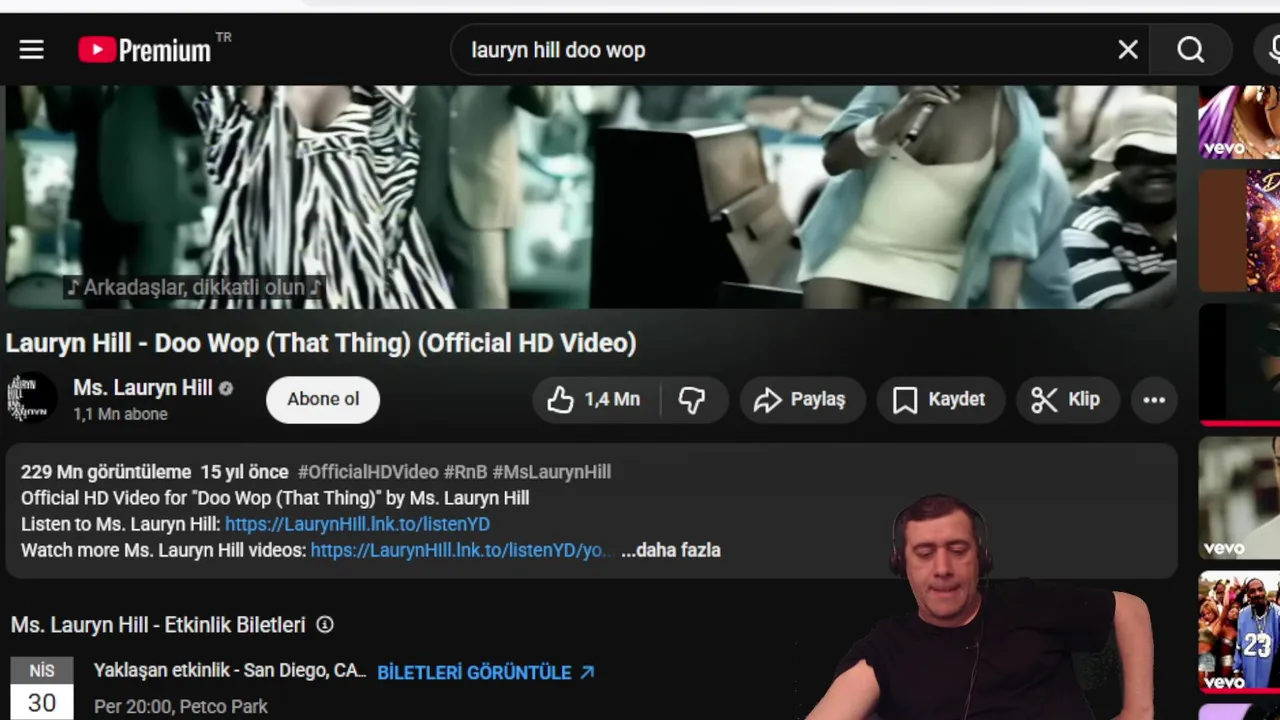1280x720 pixels.
Task: Click the video player frame
Action: tap(590, 197)
